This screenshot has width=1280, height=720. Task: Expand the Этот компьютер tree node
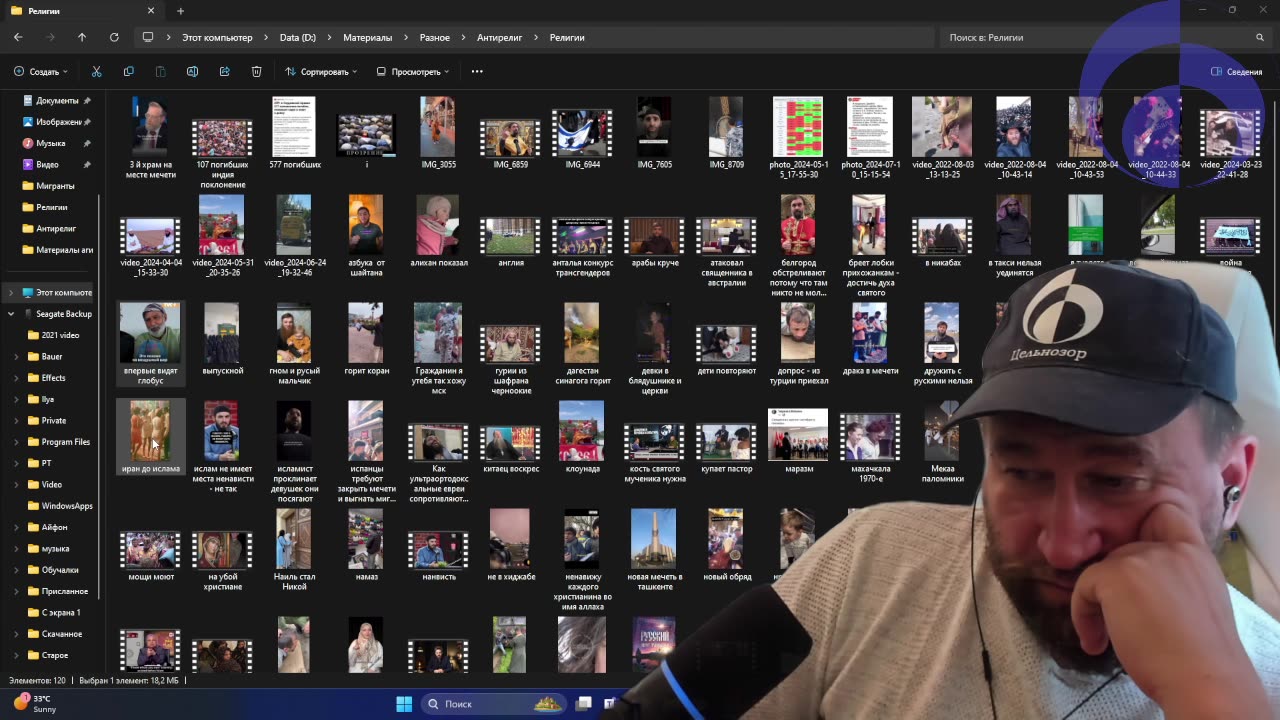tap(11, 293)
